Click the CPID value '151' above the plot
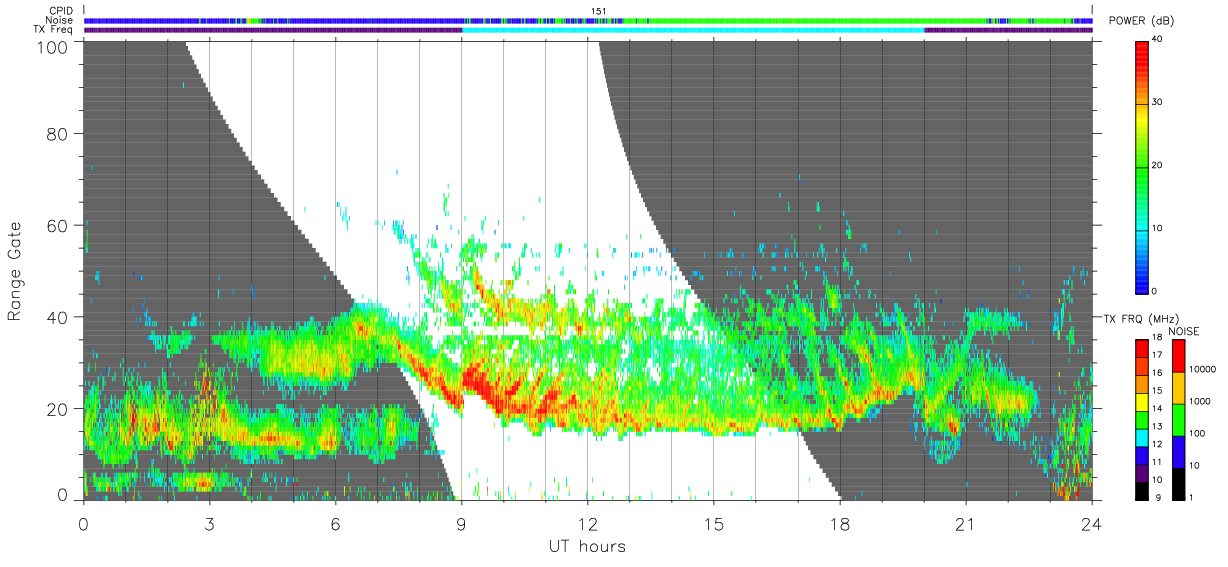The image size is (1228, 567). click(598, 11)
